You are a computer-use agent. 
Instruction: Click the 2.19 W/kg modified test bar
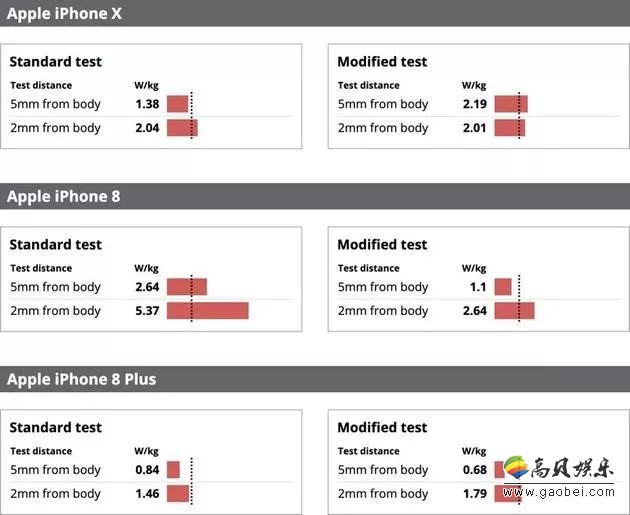[x=511, y=104]
